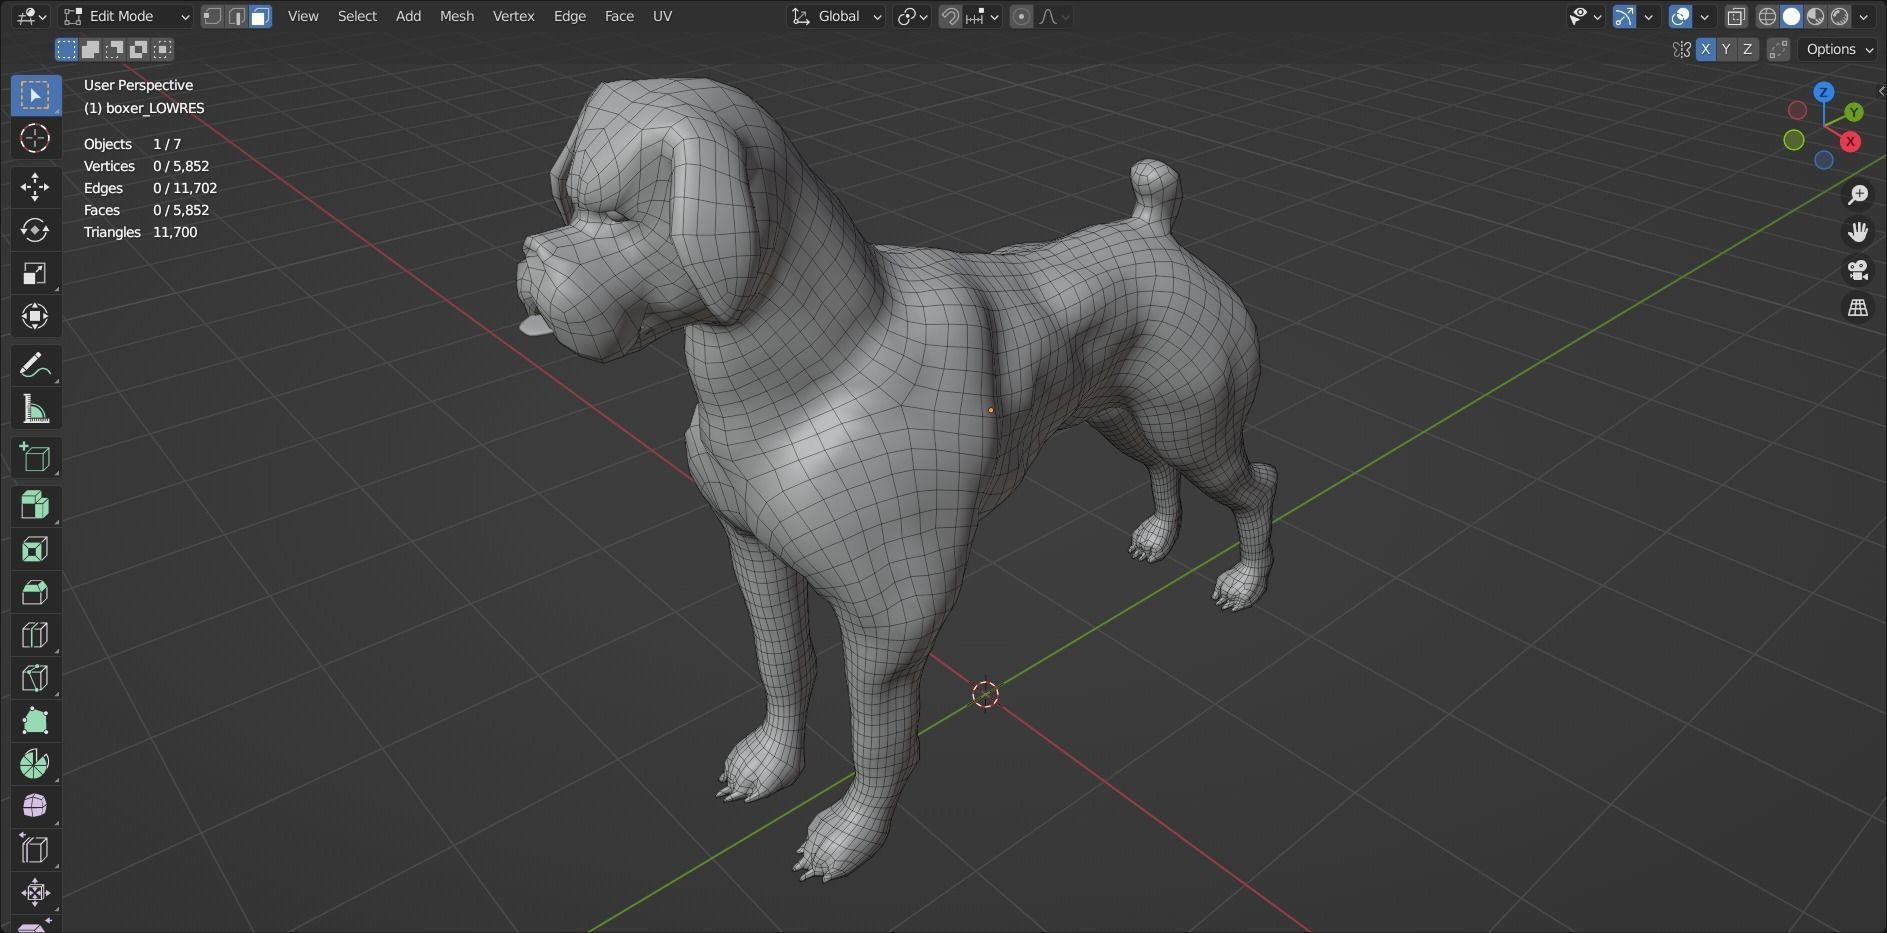Switch to edge select mode
Image resolution: width=1887 pixels, height=933 pixels.
(236, 16)
